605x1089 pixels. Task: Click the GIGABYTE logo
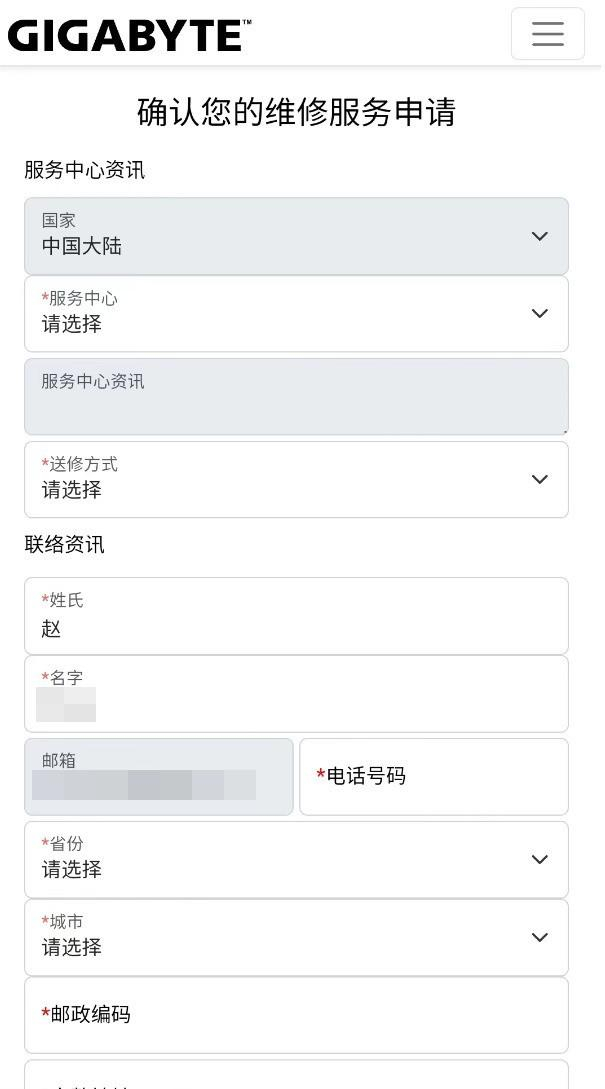(x=129, y=35)
